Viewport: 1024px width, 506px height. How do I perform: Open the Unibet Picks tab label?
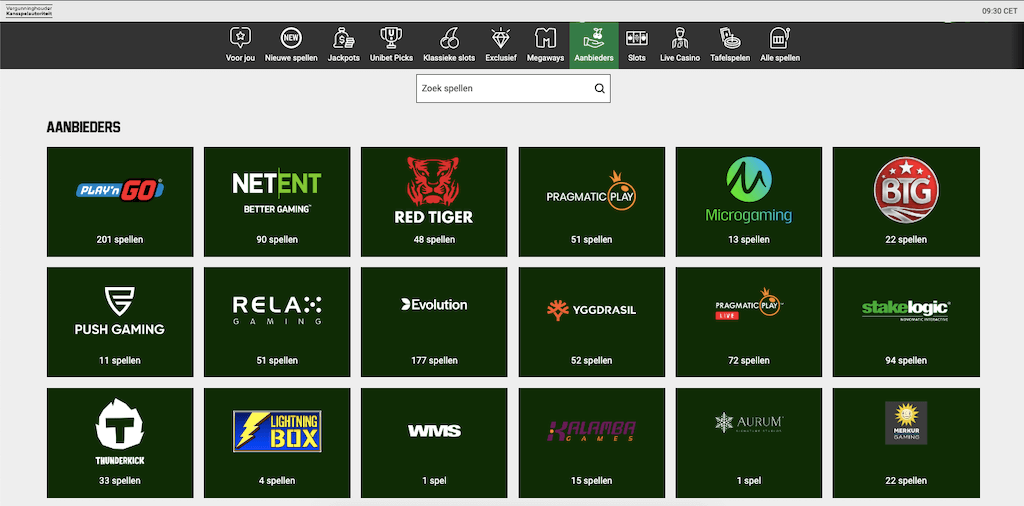(391, 58)
